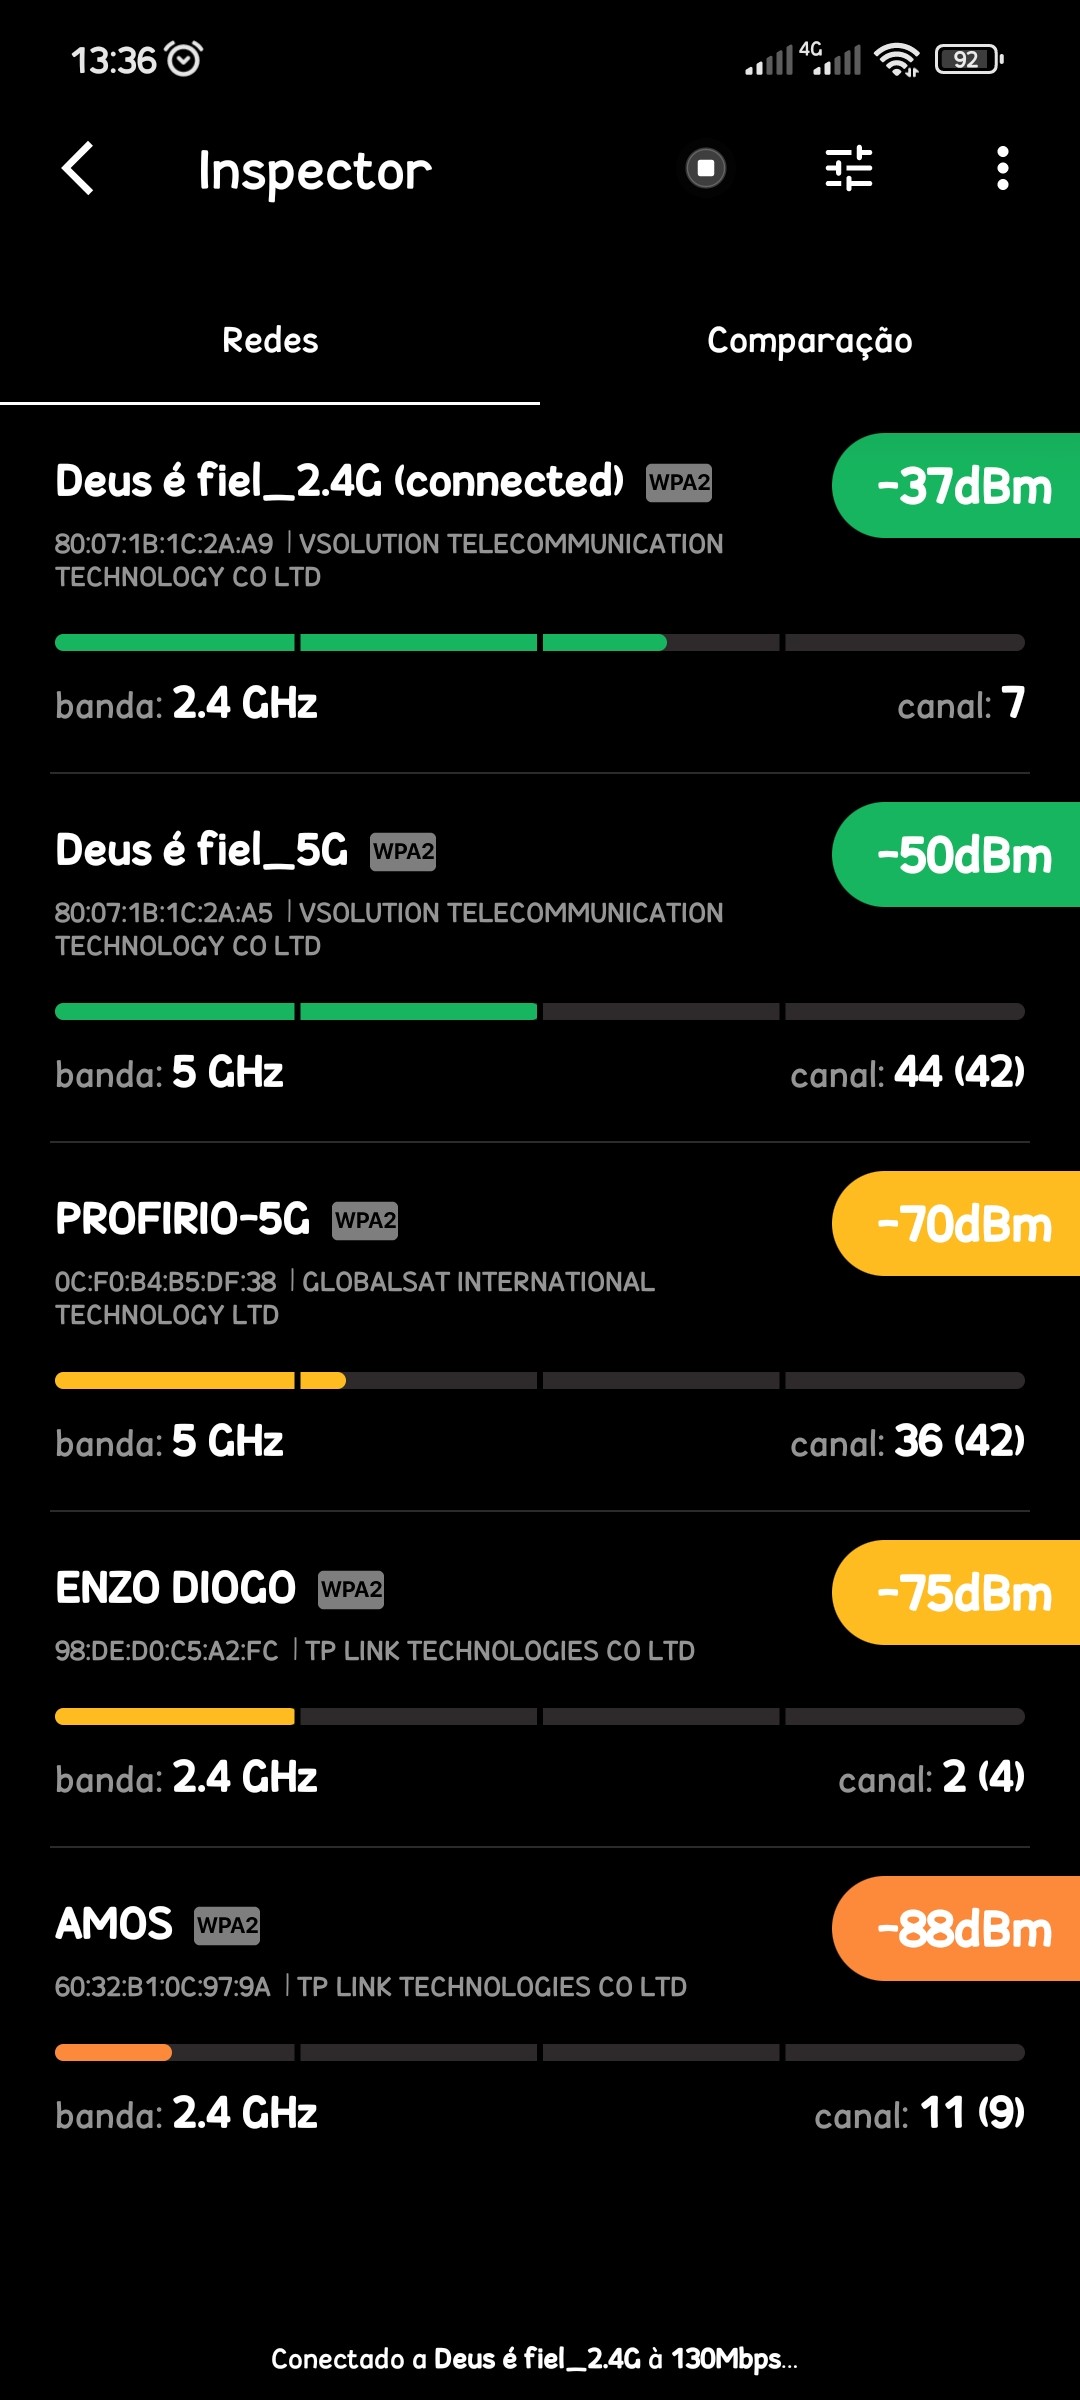Image resolution: width=1080 pixels, height=2400 pixels.
Task: Tap the battery indicator showing 92
Action: point(968,60)
